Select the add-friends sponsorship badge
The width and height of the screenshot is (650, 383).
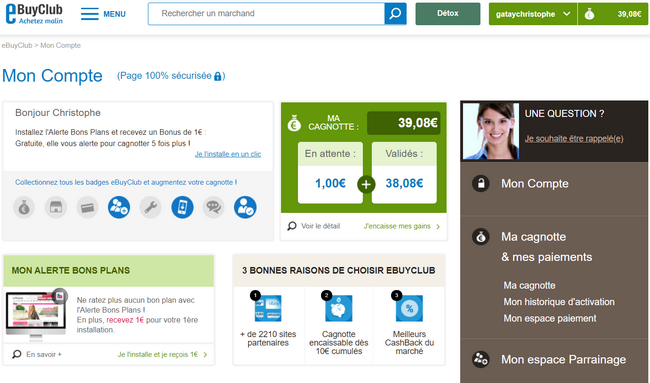(119, 207)
